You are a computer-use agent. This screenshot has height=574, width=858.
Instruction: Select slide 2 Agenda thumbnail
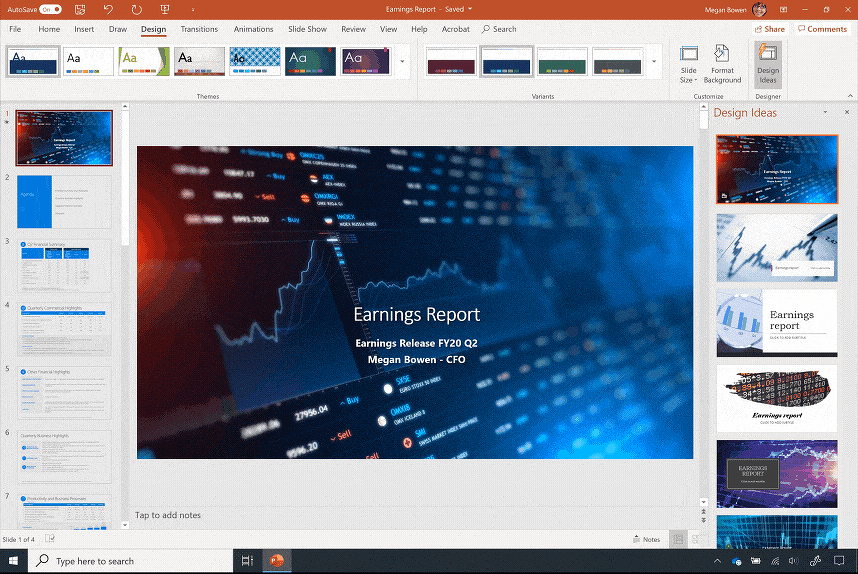[x=64, y=202]
